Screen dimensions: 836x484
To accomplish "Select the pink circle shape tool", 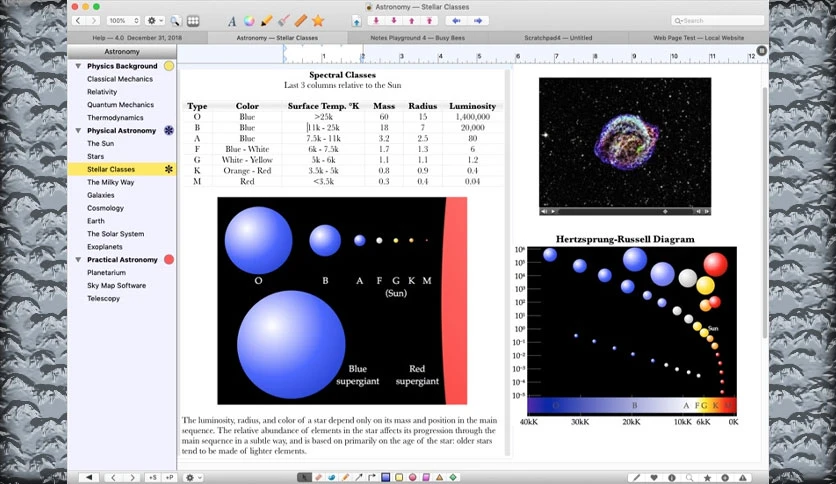I will tap(412, 478).
